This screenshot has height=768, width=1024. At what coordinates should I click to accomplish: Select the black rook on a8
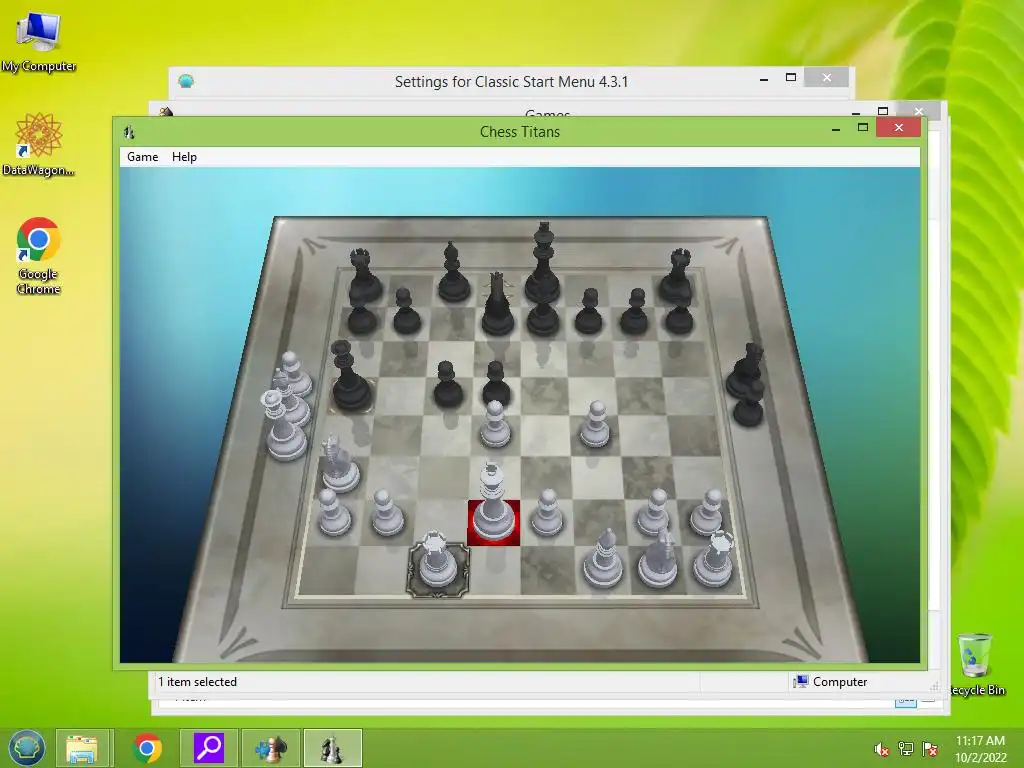click(363, 276)
